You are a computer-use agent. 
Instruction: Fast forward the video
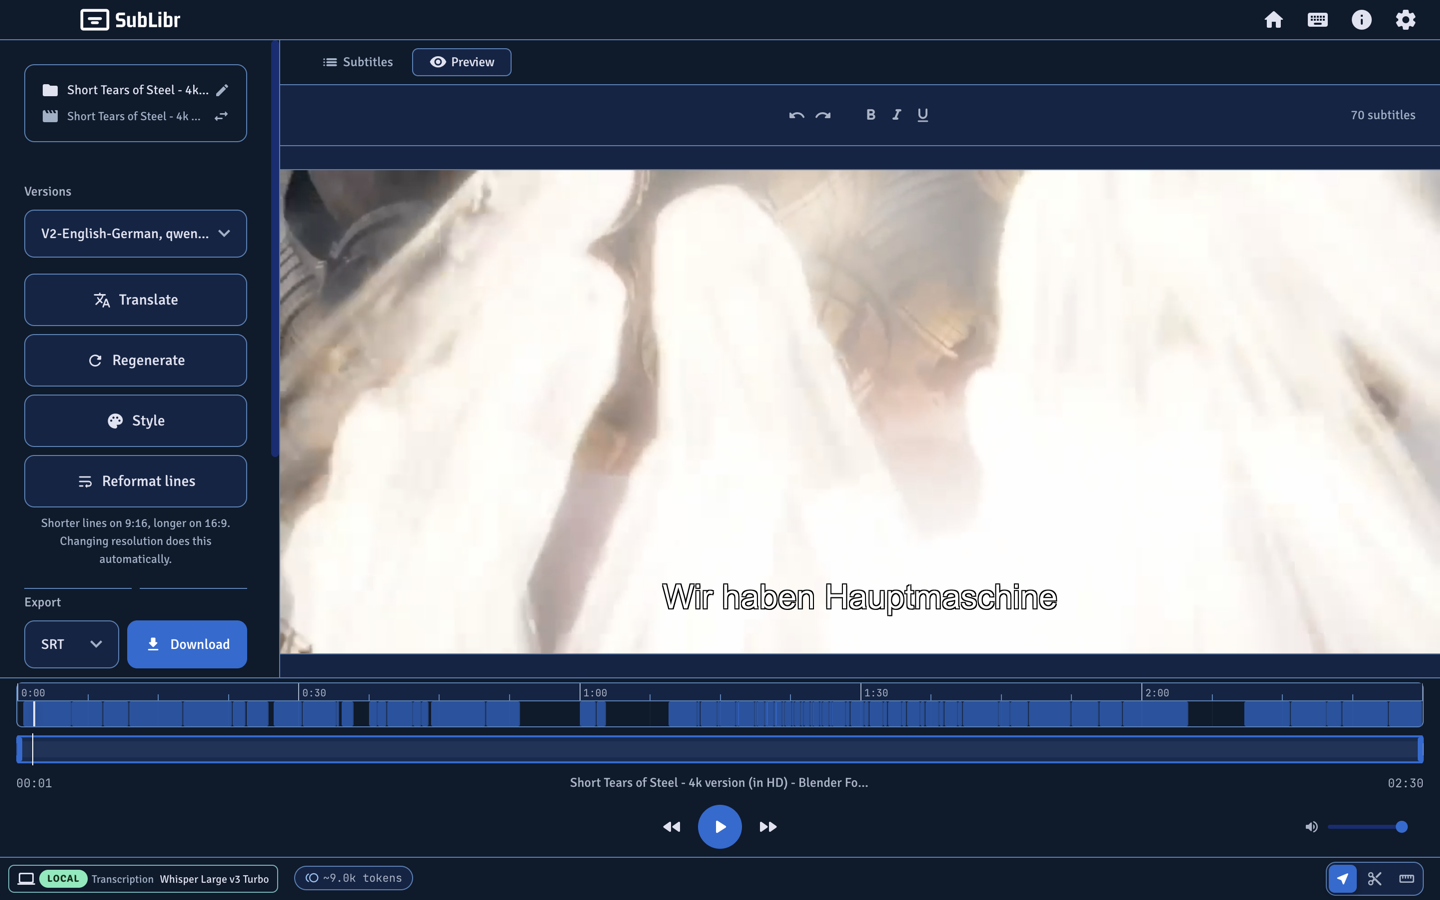pos(768,827)
